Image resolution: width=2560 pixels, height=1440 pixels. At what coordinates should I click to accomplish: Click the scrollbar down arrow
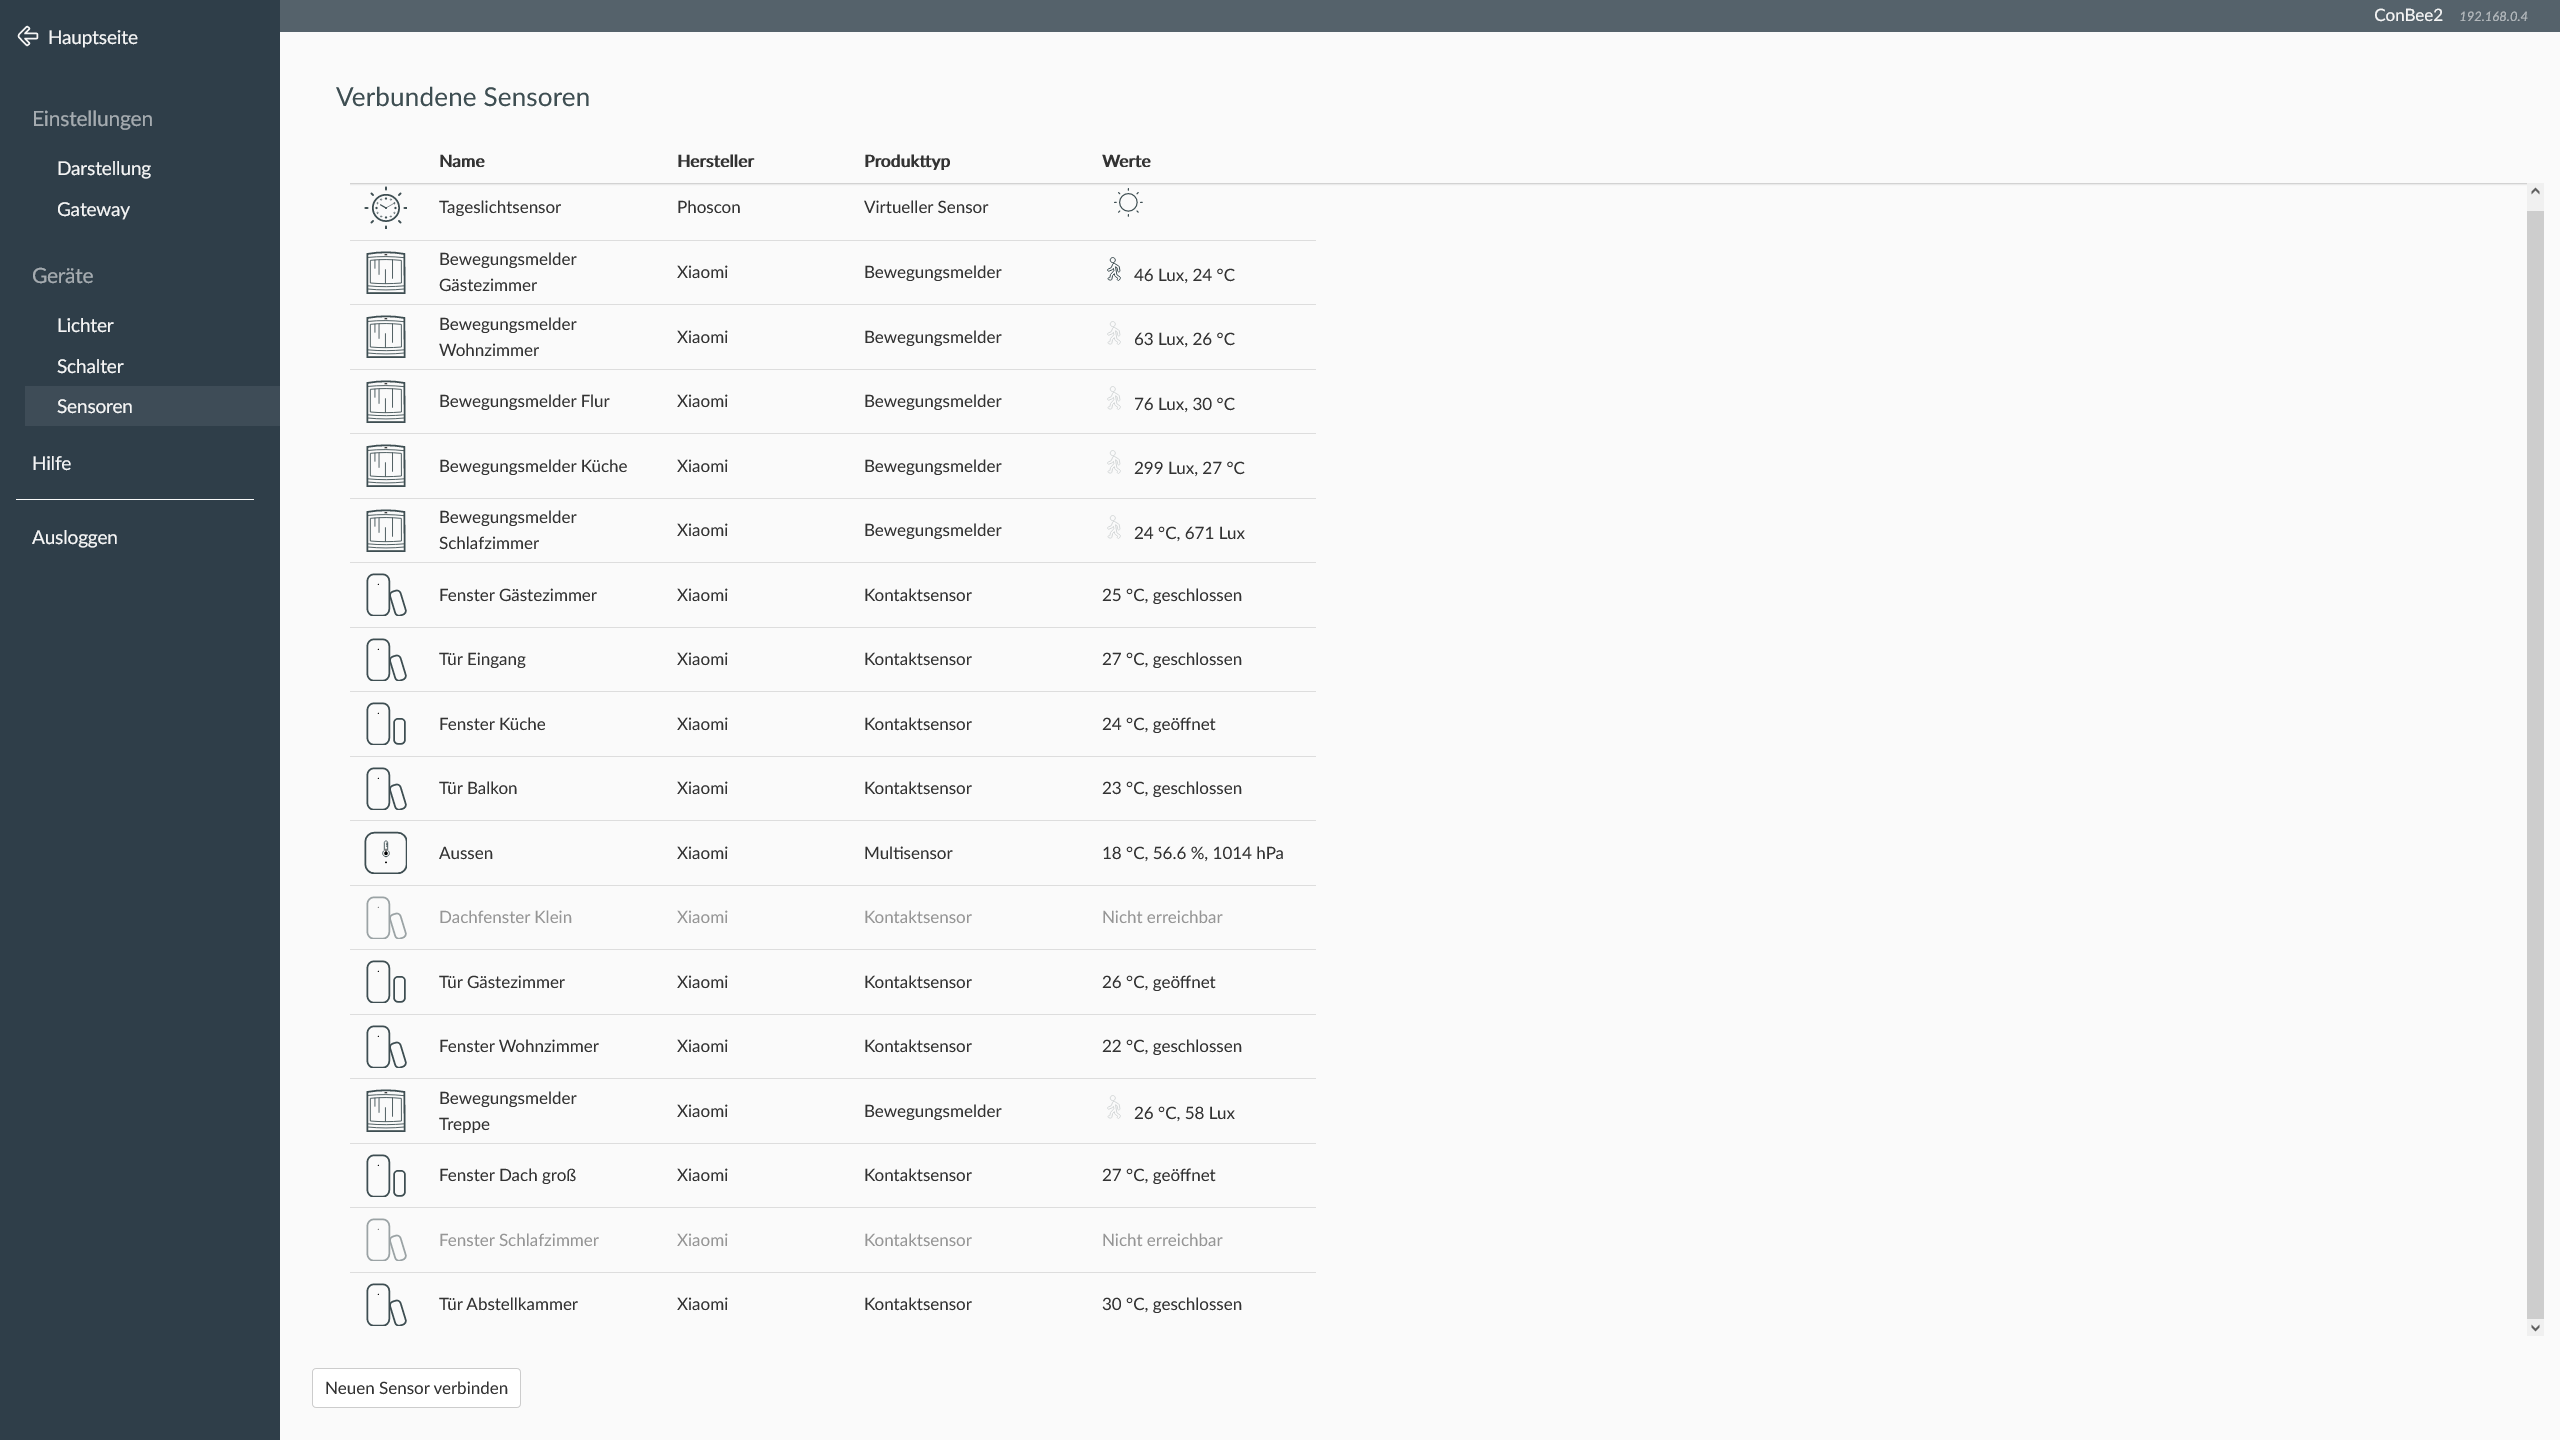point(2534,1328)
